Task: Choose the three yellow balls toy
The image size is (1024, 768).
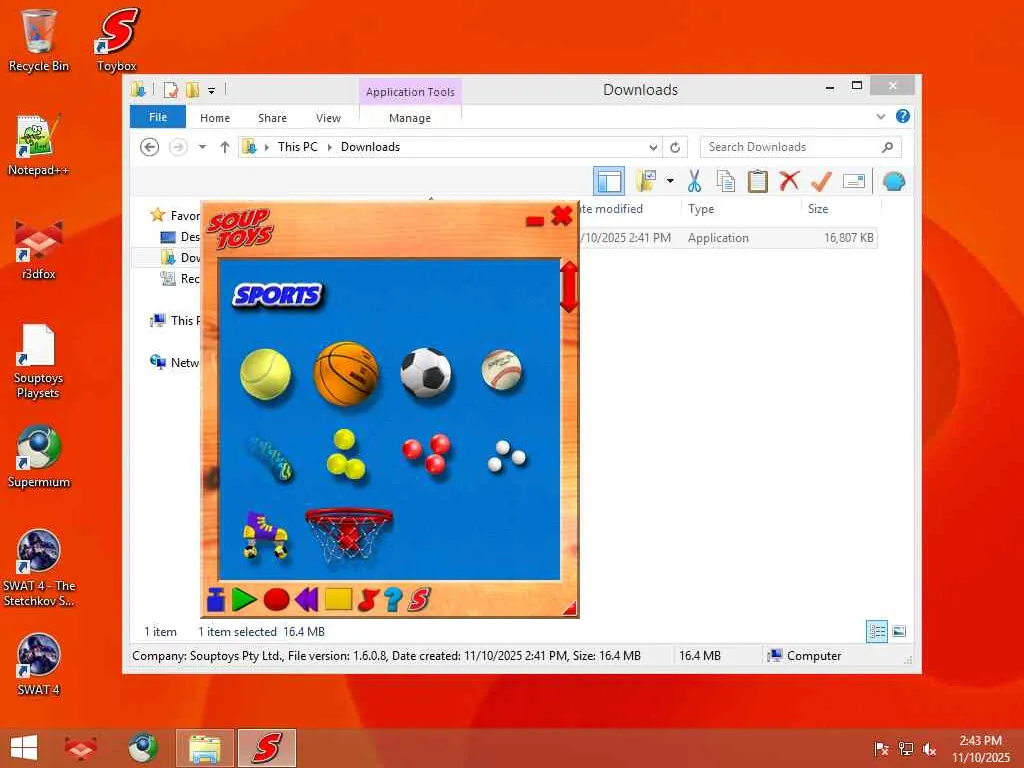Action: [345, 453]
